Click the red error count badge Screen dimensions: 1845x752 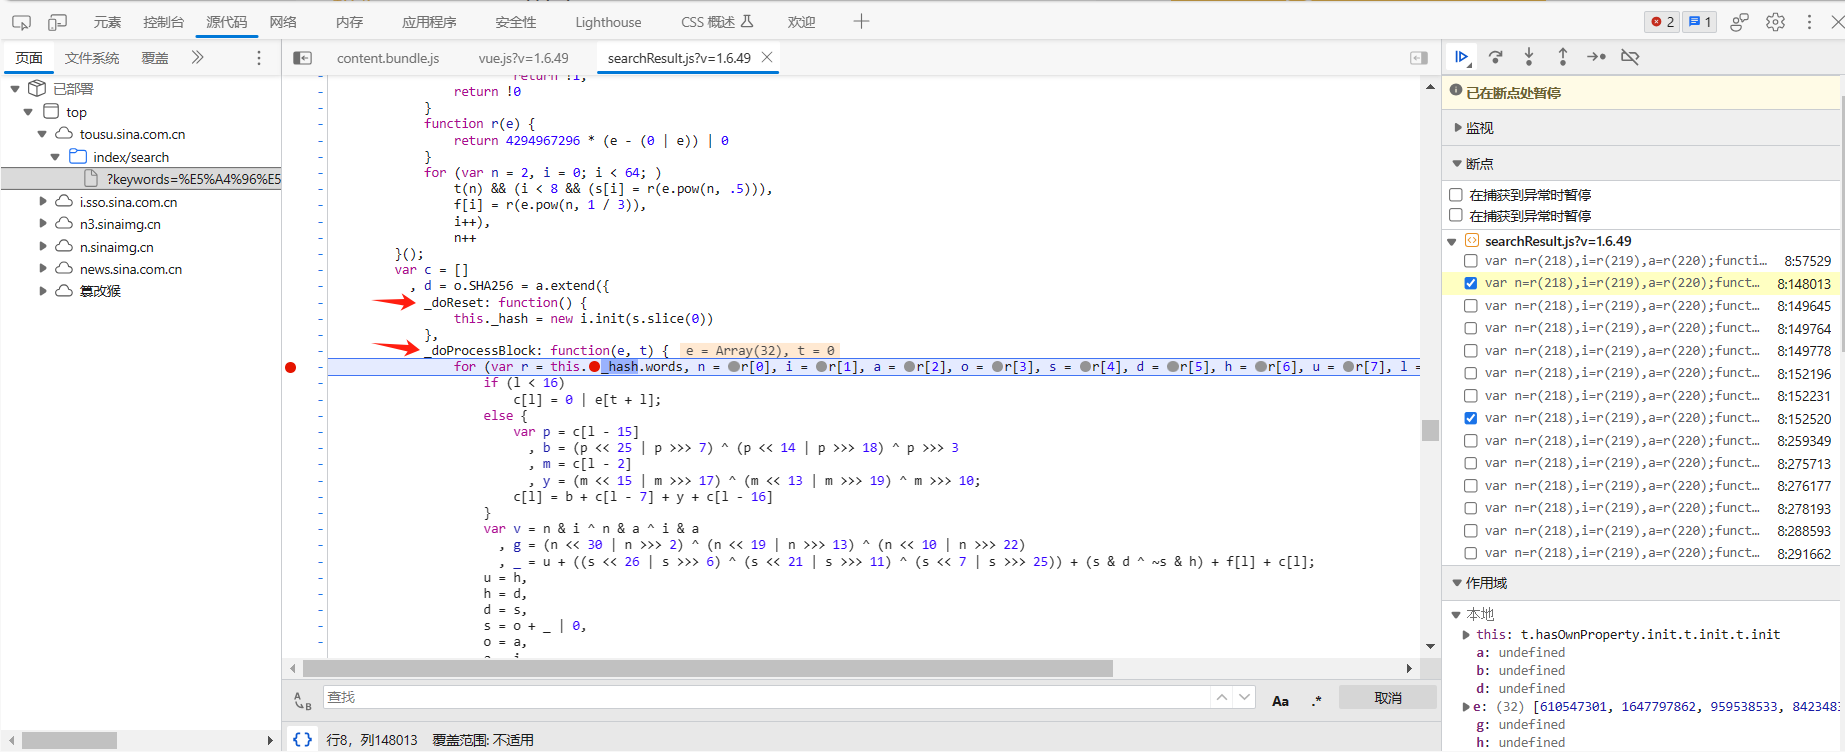pos(1663,22)
